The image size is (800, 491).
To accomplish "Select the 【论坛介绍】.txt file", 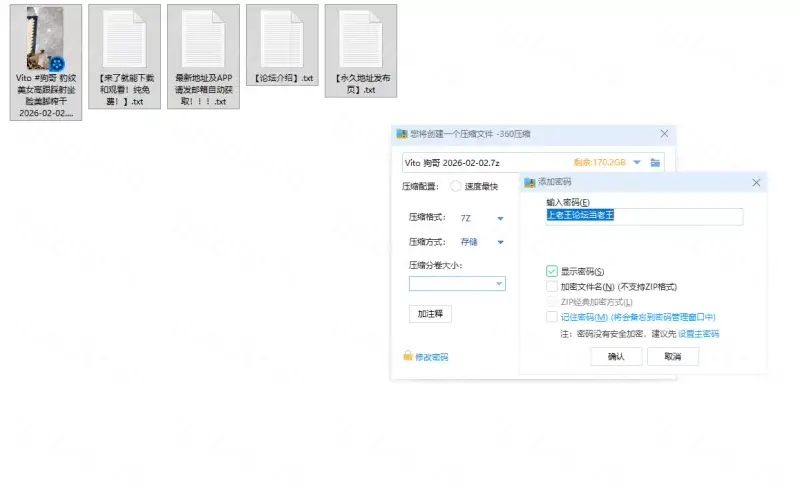I will tap(282, 45).
